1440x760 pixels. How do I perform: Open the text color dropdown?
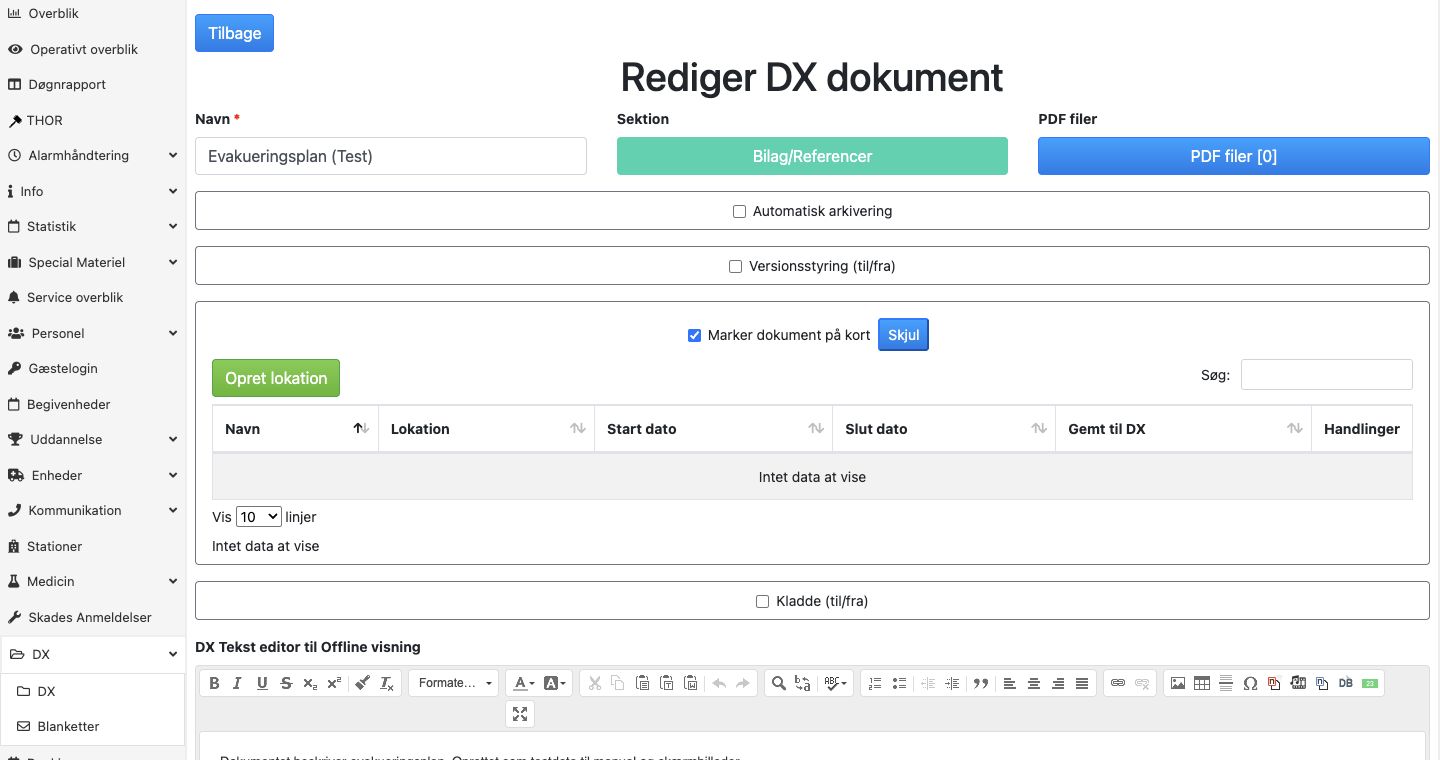523,683
